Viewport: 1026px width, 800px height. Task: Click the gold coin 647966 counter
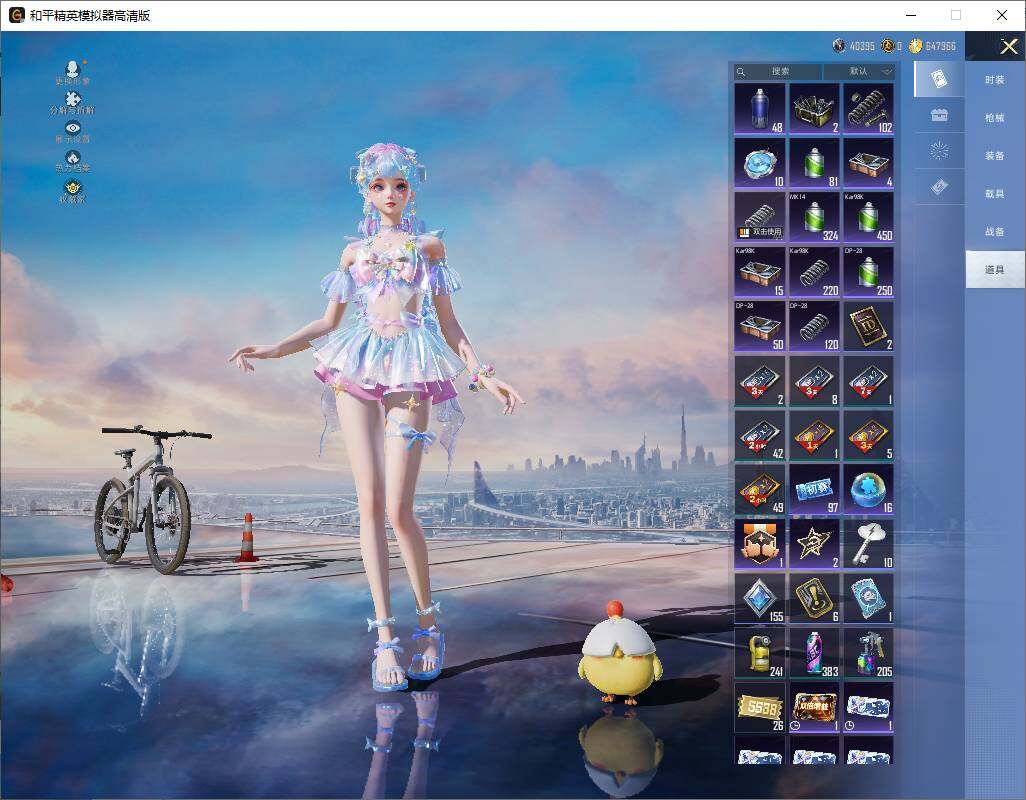pos(932,46)
